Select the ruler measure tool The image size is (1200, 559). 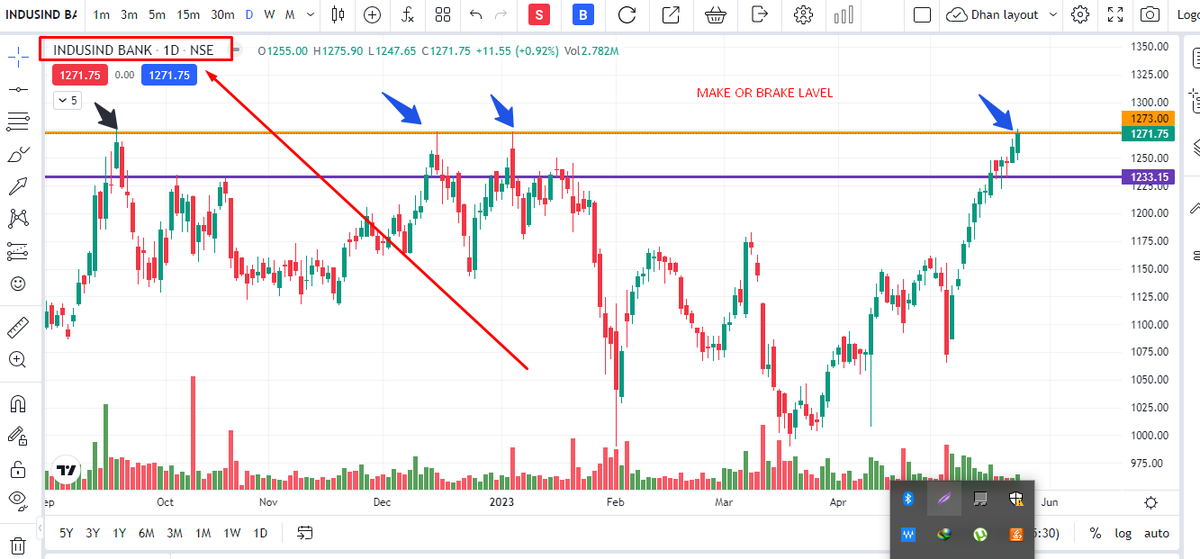click(17, 327)
